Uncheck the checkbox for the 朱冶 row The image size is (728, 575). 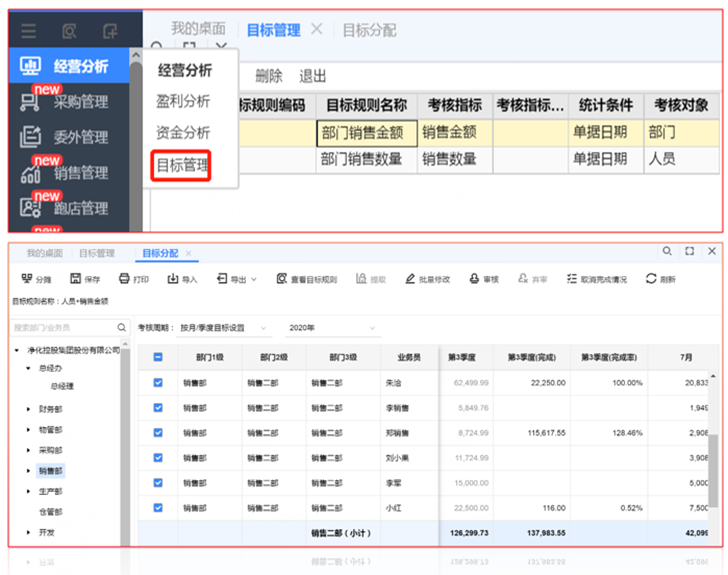158,383
